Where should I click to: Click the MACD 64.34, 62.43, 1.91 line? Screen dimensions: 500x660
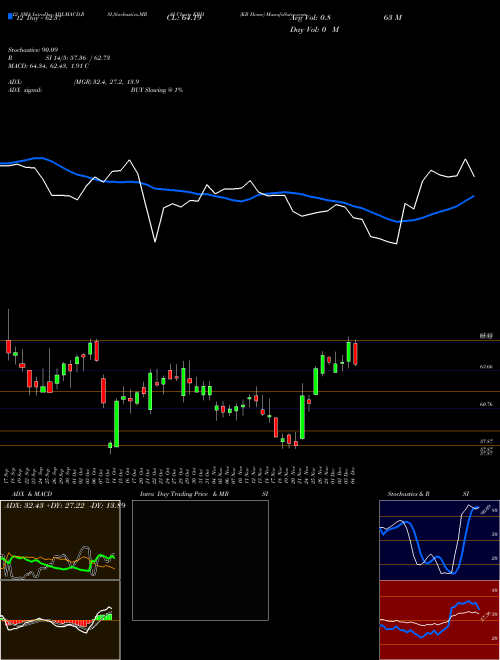[48, 66]
